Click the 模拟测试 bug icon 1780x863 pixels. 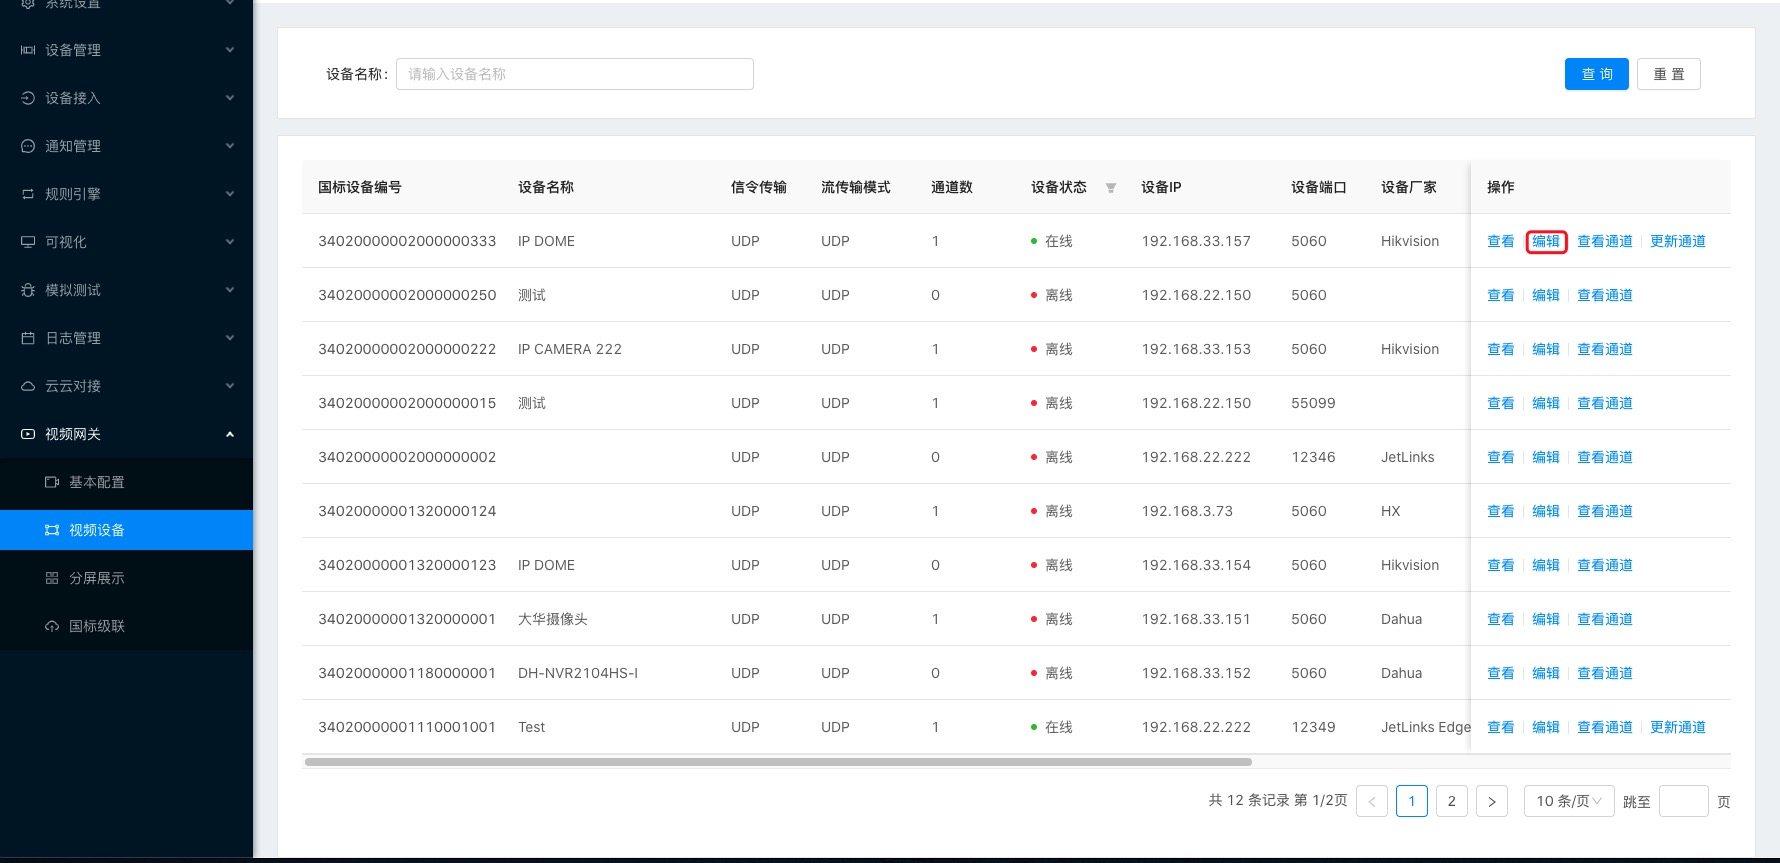tap(28, 290)
